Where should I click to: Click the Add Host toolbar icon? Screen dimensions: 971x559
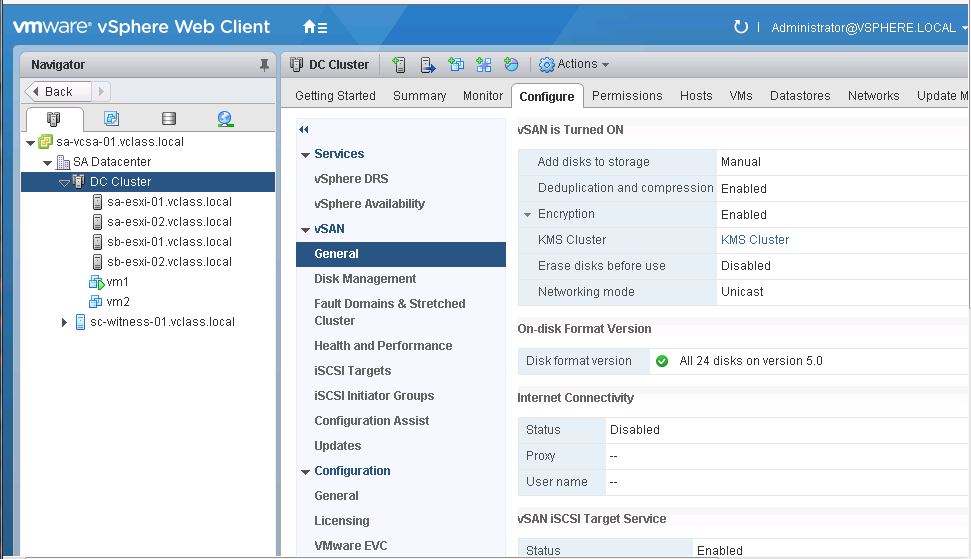[x=399, y=64]
